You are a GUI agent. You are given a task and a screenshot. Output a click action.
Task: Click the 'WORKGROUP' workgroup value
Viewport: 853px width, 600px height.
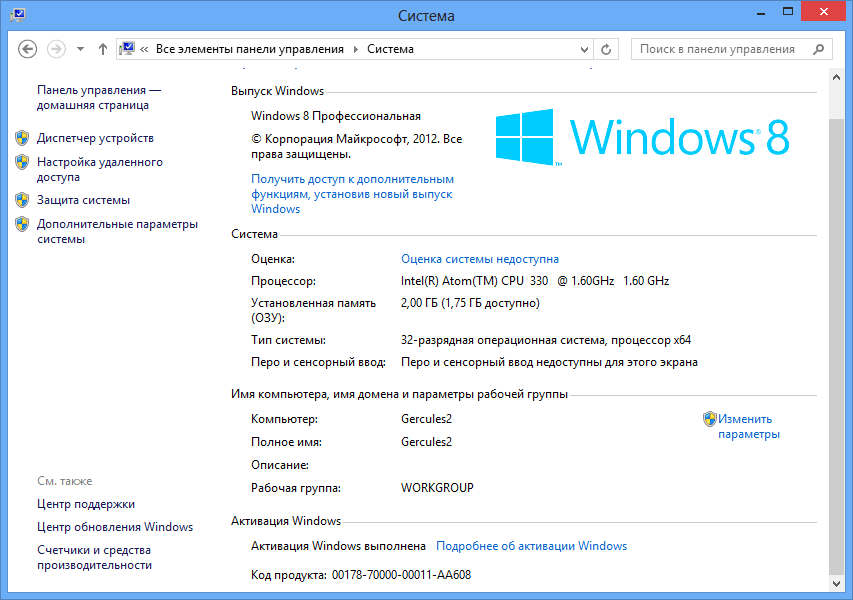tap(437, 488)
